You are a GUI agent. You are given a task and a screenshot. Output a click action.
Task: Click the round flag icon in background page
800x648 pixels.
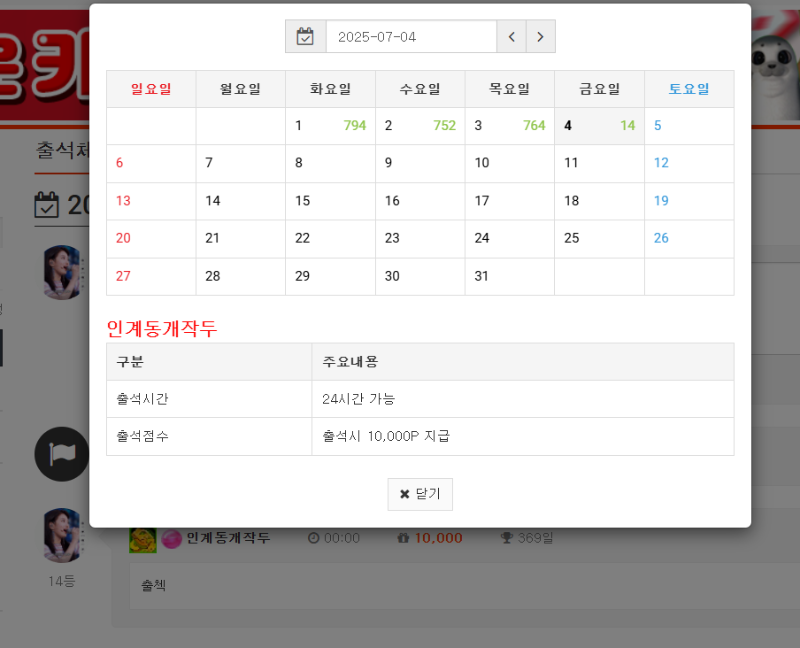pyautogui.click(x=62, y=454)
